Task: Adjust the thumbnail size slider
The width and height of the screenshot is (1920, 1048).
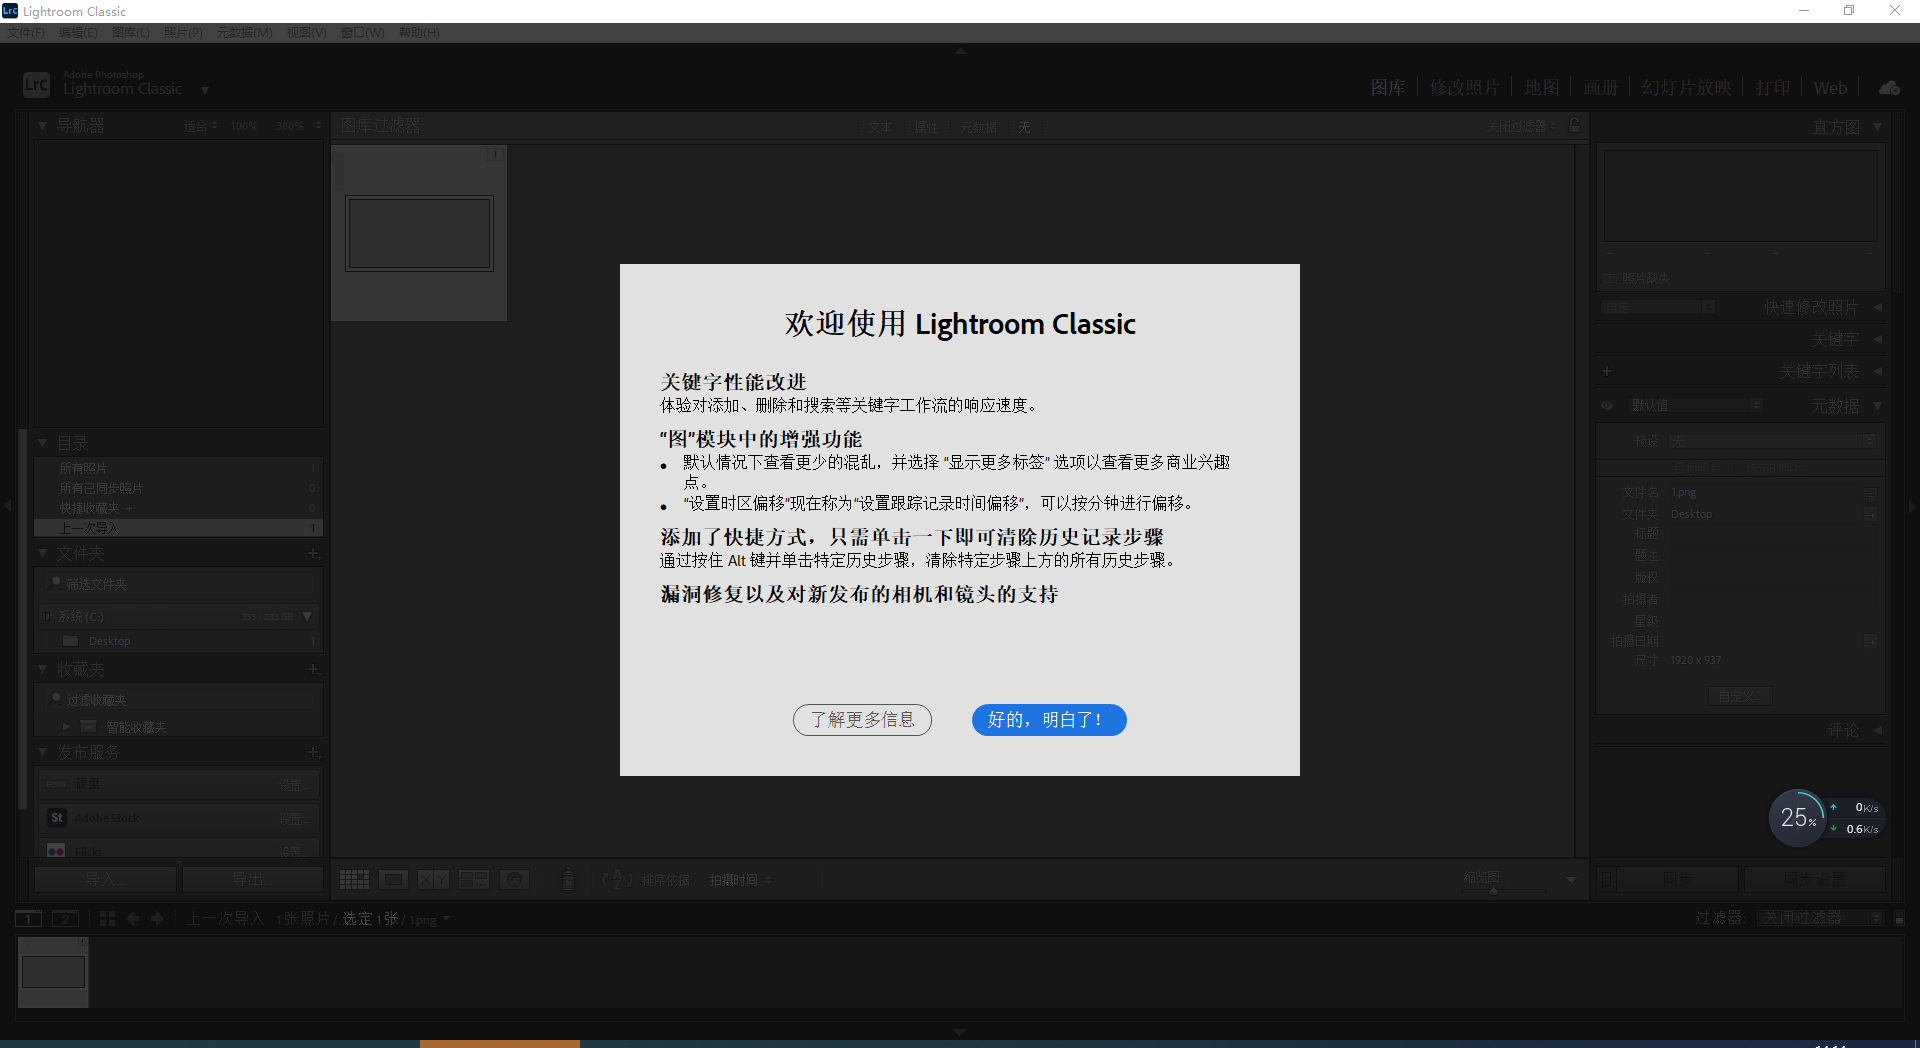Action: [1494, 890]
